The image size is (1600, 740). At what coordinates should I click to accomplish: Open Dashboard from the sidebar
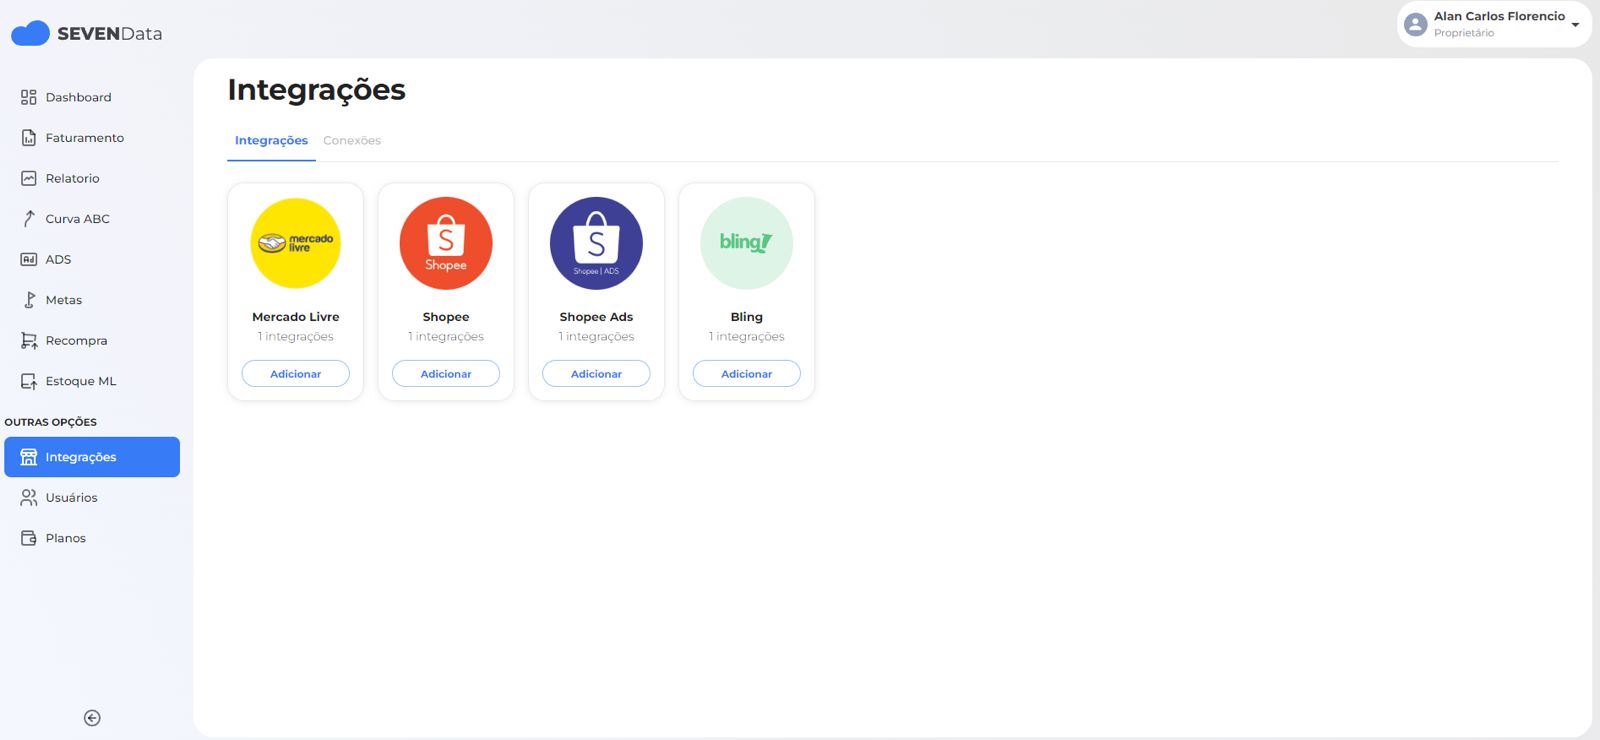tap(92, 97)
